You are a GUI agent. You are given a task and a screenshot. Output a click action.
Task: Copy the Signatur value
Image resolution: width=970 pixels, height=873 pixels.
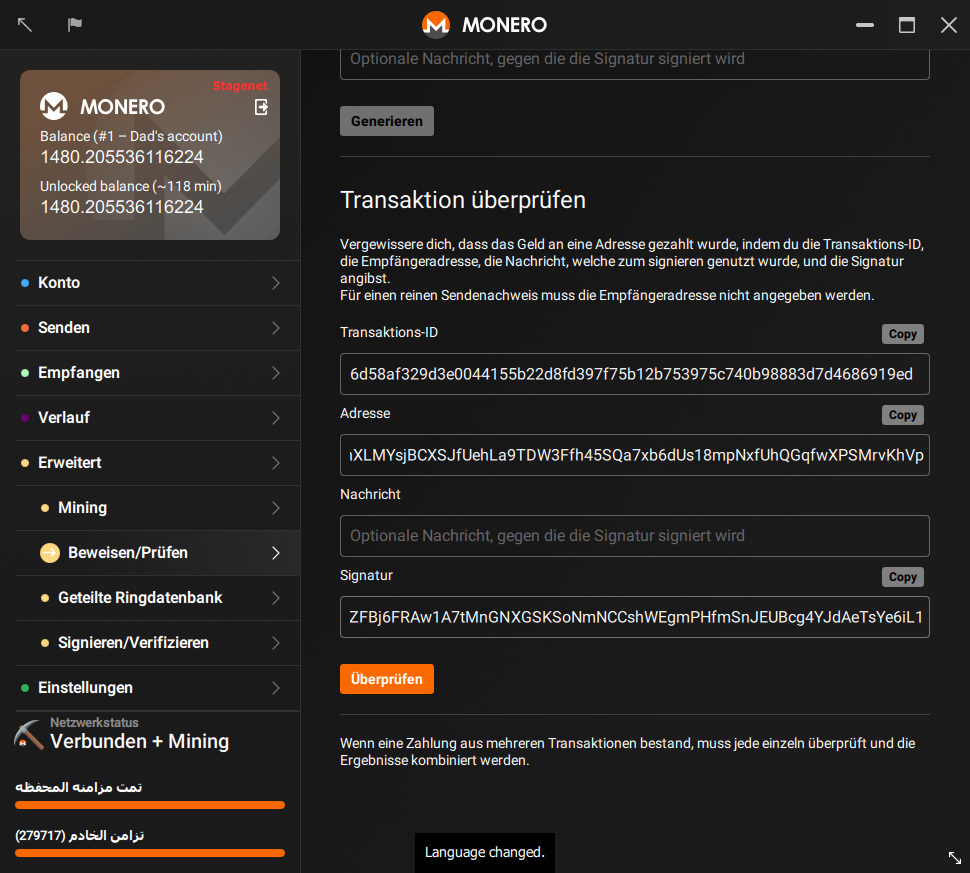tap(903, 577)
